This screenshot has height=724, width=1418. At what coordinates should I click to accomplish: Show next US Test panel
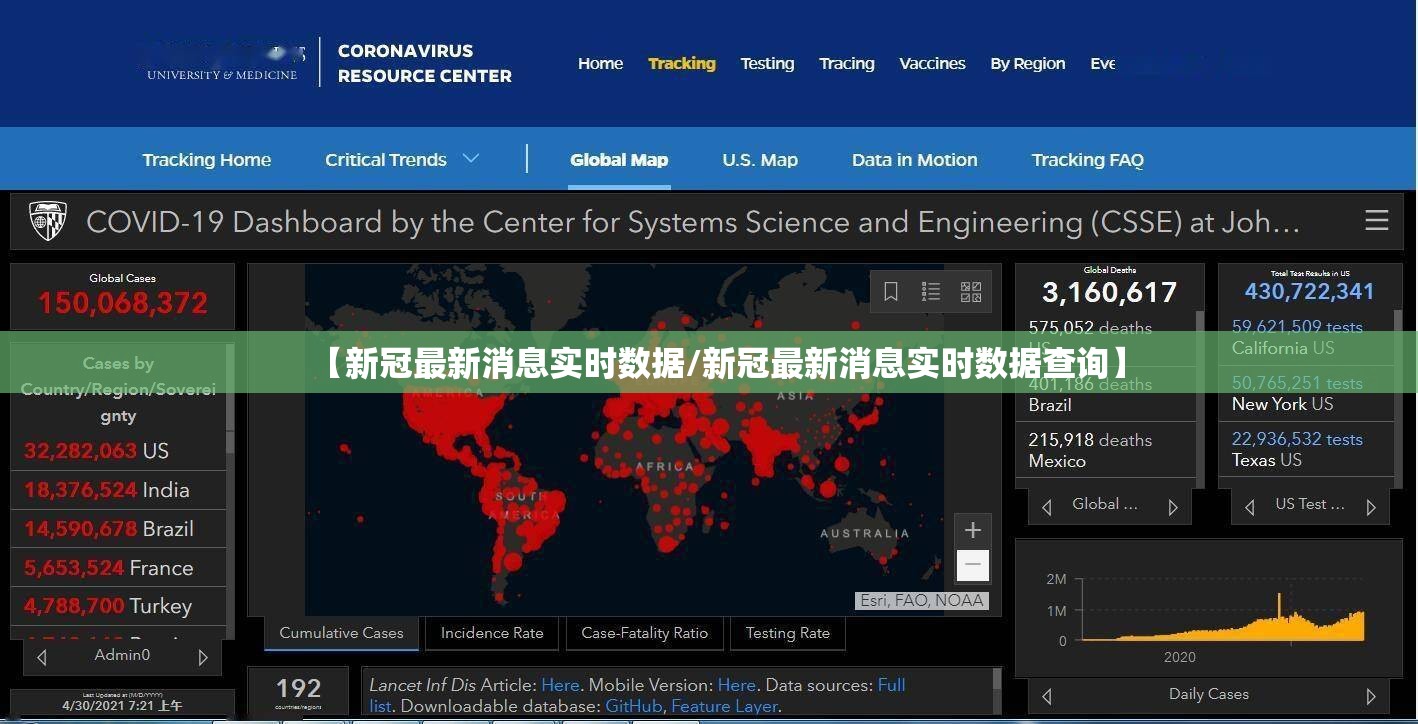pyautogui.click(x=1371, y=507)
